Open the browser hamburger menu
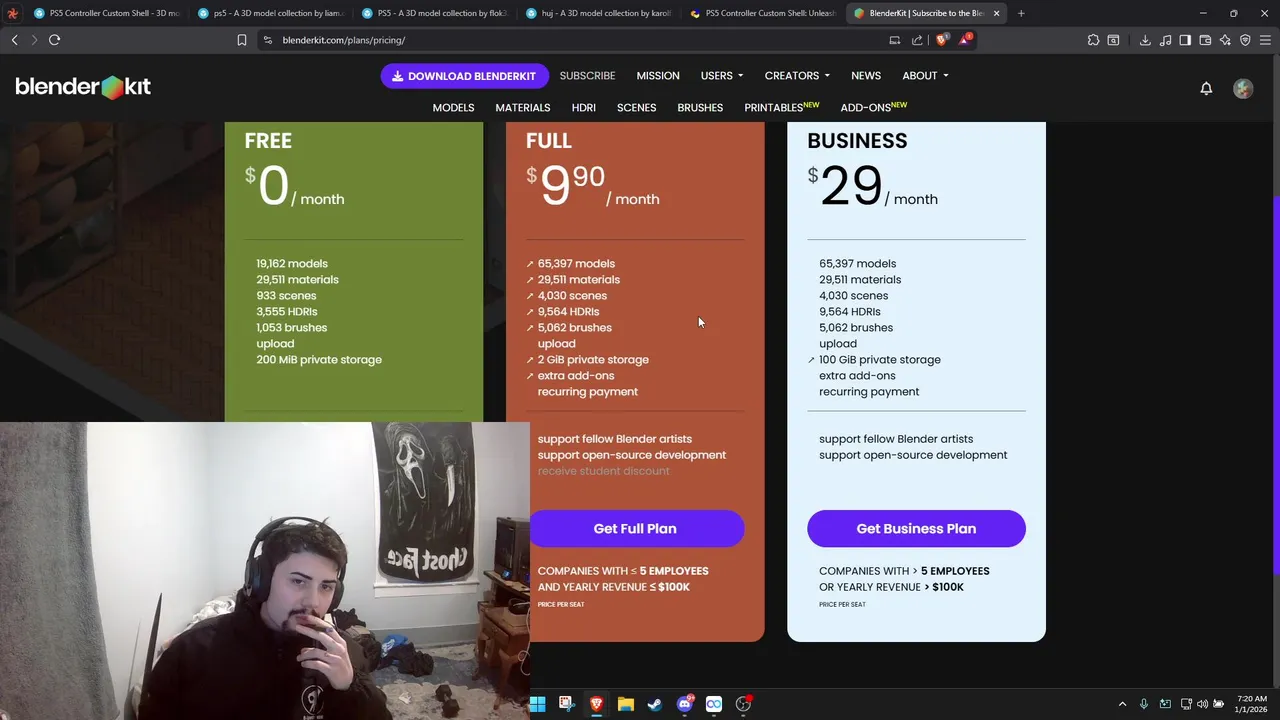The height and width of the screenshot is (720, 1280). 1265,40
